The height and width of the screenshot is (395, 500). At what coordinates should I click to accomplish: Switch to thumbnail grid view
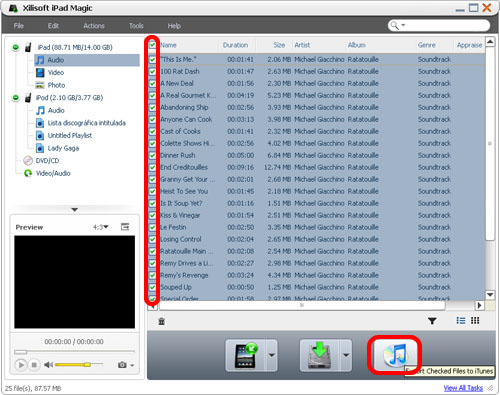(x=475, y=321)
